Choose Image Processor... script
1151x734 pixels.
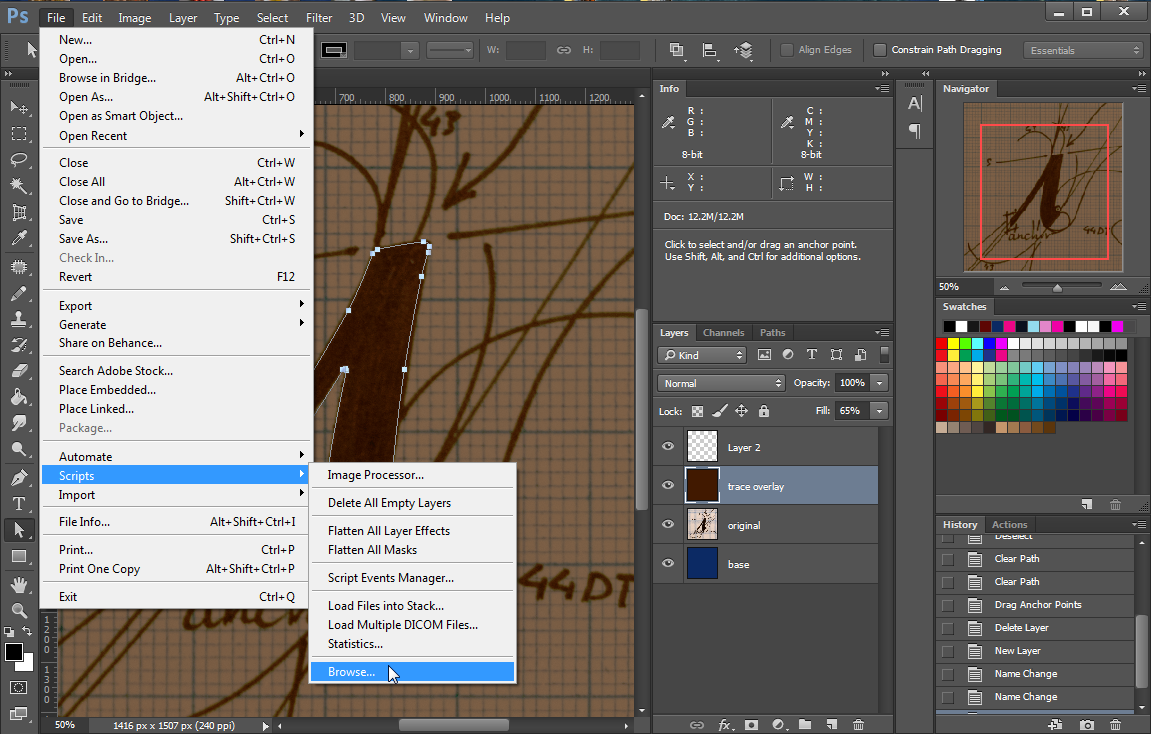(413, 475)
